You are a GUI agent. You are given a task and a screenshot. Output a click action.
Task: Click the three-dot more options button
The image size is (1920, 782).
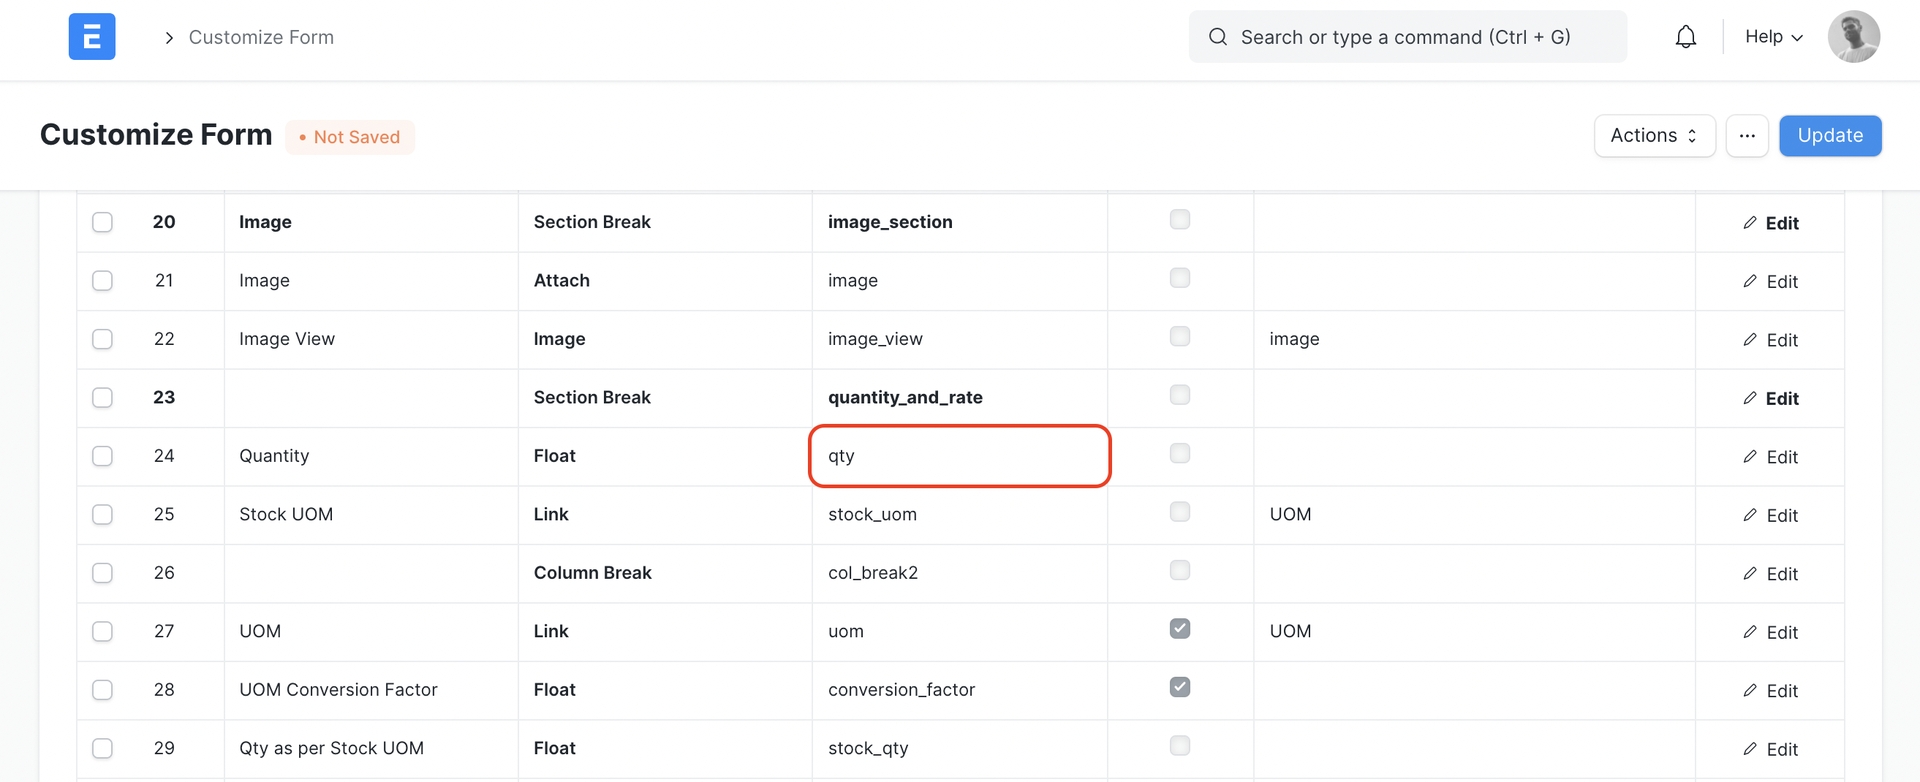[1746, 136]
